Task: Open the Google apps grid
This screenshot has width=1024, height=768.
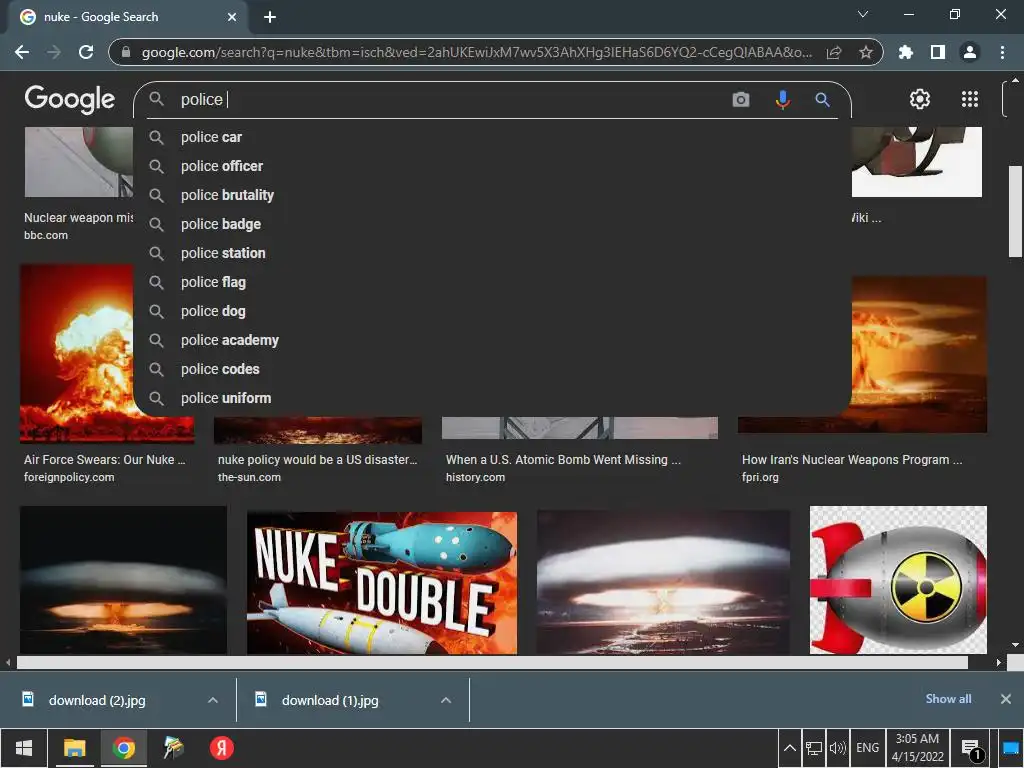Action: (x=970, y=99)
